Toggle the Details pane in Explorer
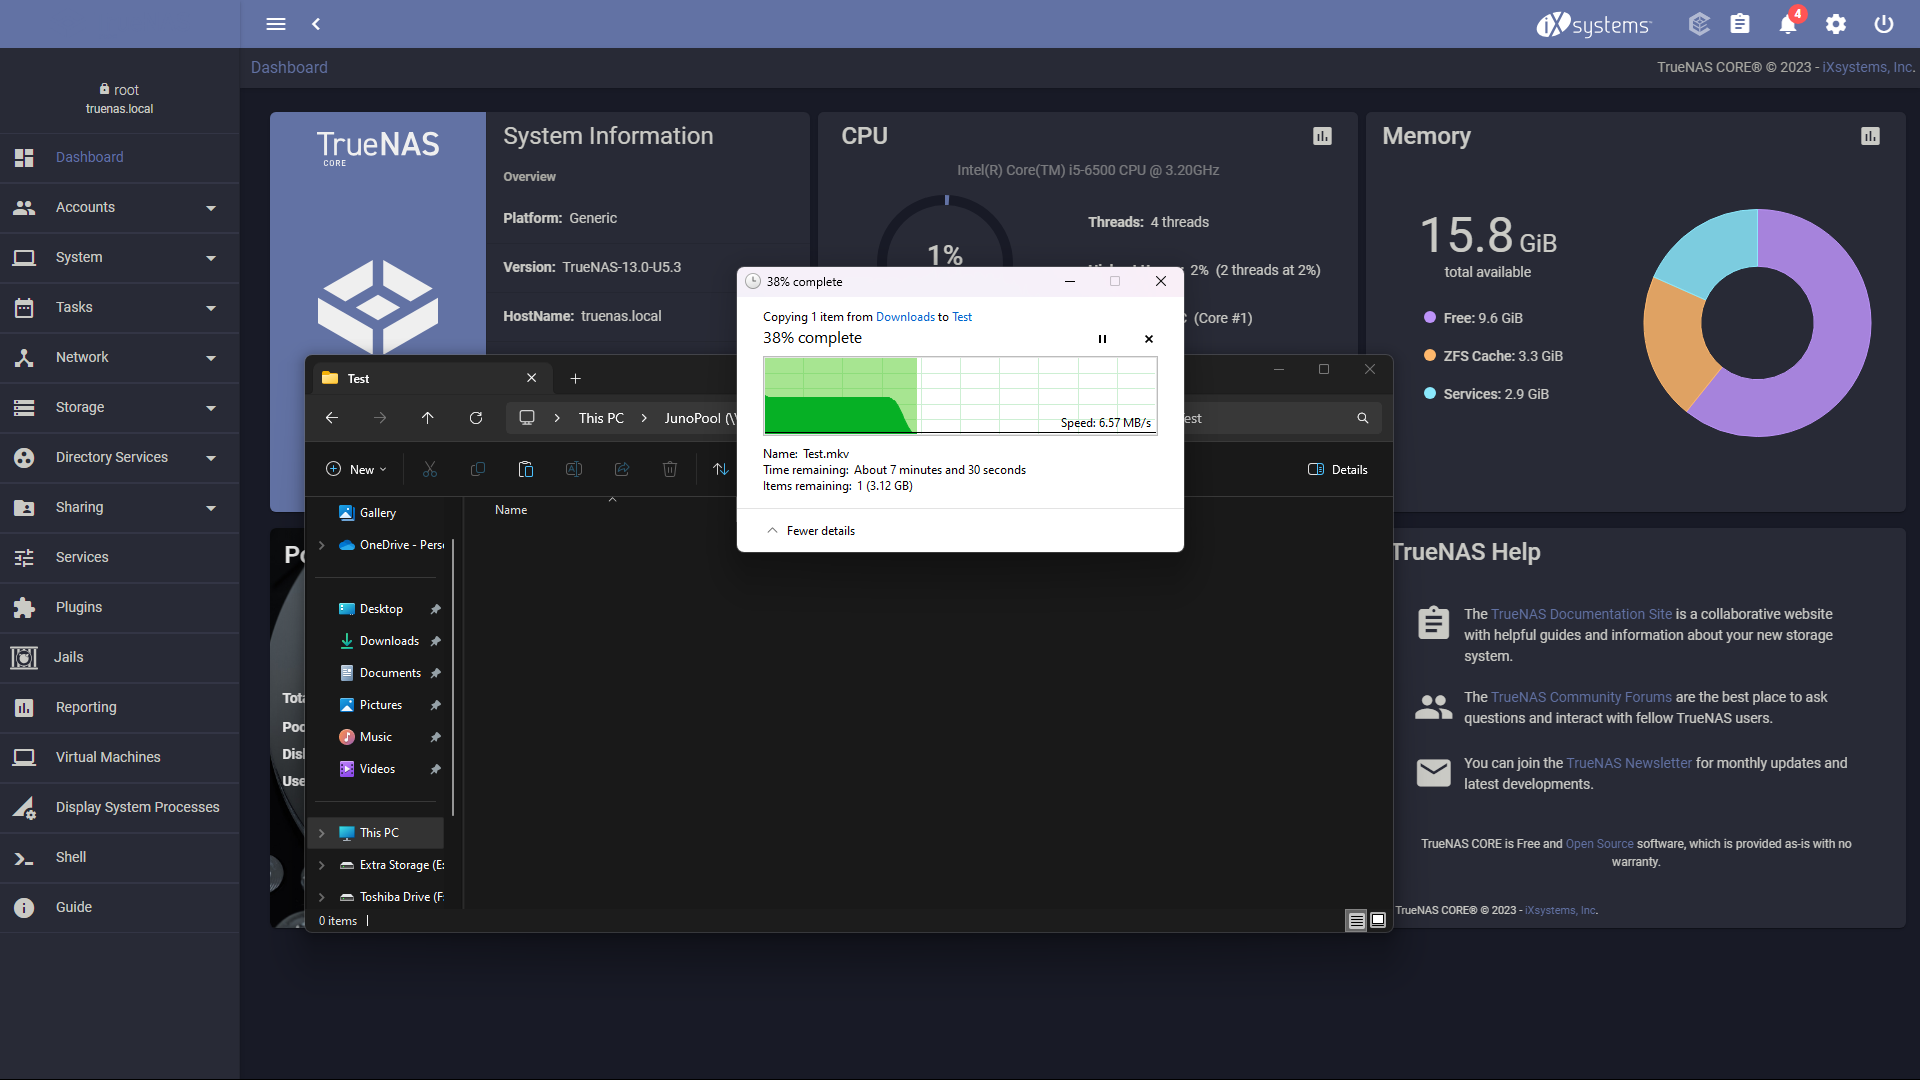The width and height of the screenshot is (1920, 1080). pos(1338,469)
